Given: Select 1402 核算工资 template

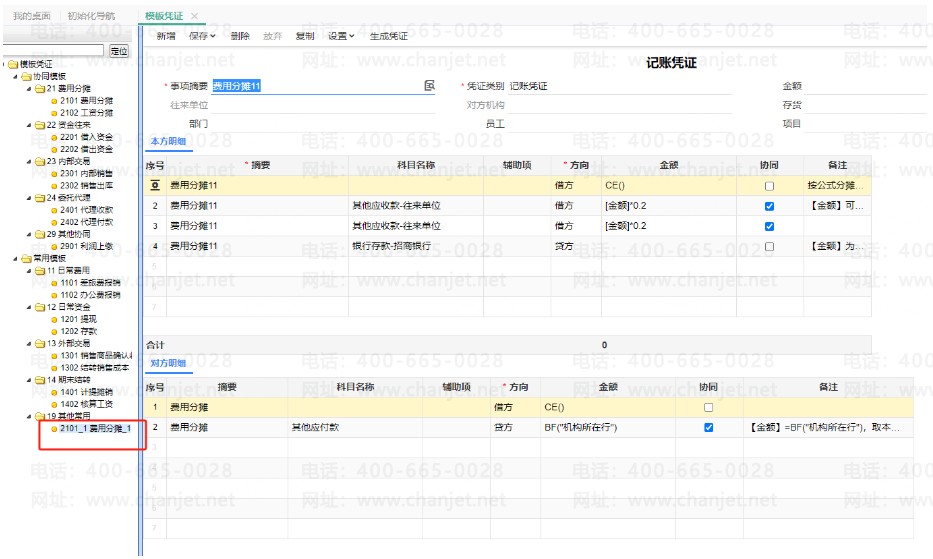Looking at the screenshot, I should [86, 404].
